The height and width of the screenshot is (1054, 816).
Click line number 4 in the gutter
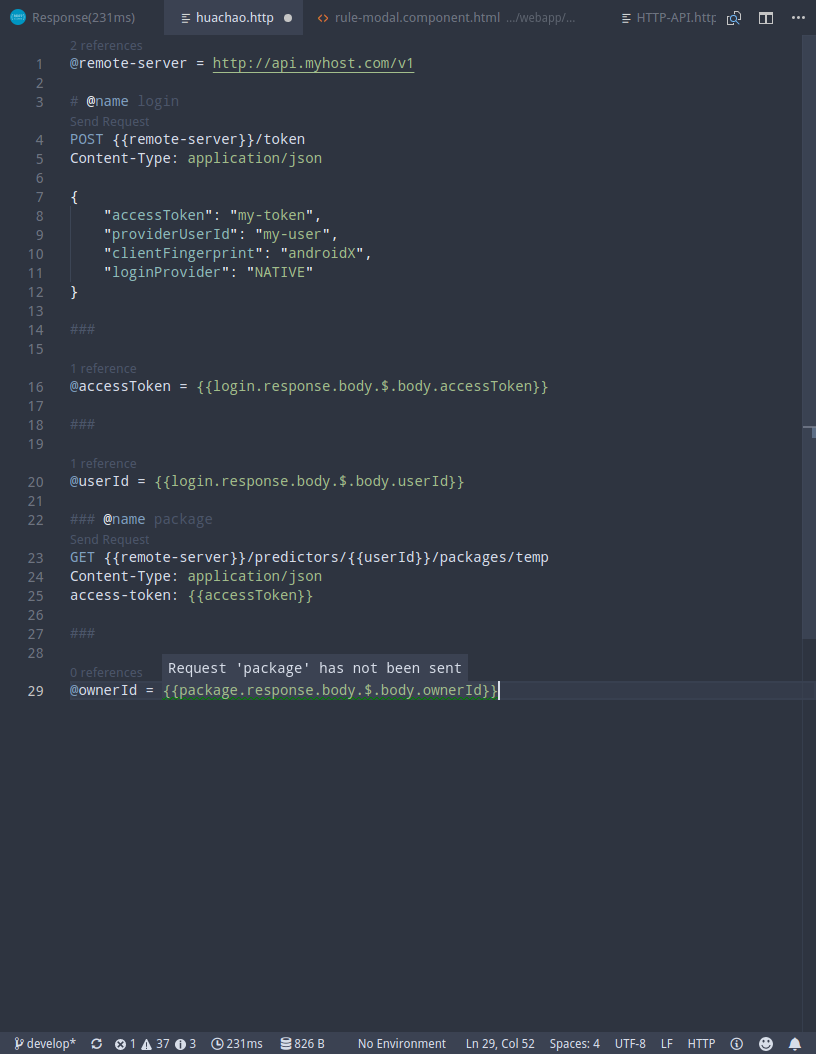pyautogui.click(x=40, y=140)
